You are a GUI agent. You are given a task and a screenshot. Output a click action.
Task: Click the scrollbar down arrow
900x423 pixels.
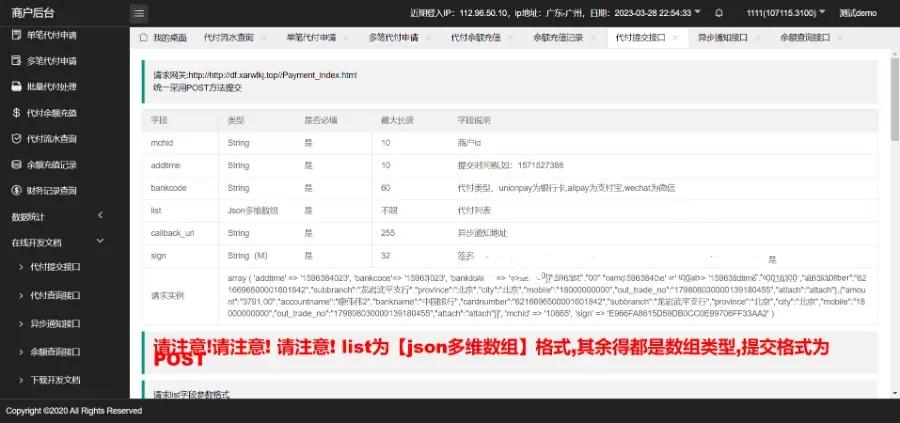(894, 393)
